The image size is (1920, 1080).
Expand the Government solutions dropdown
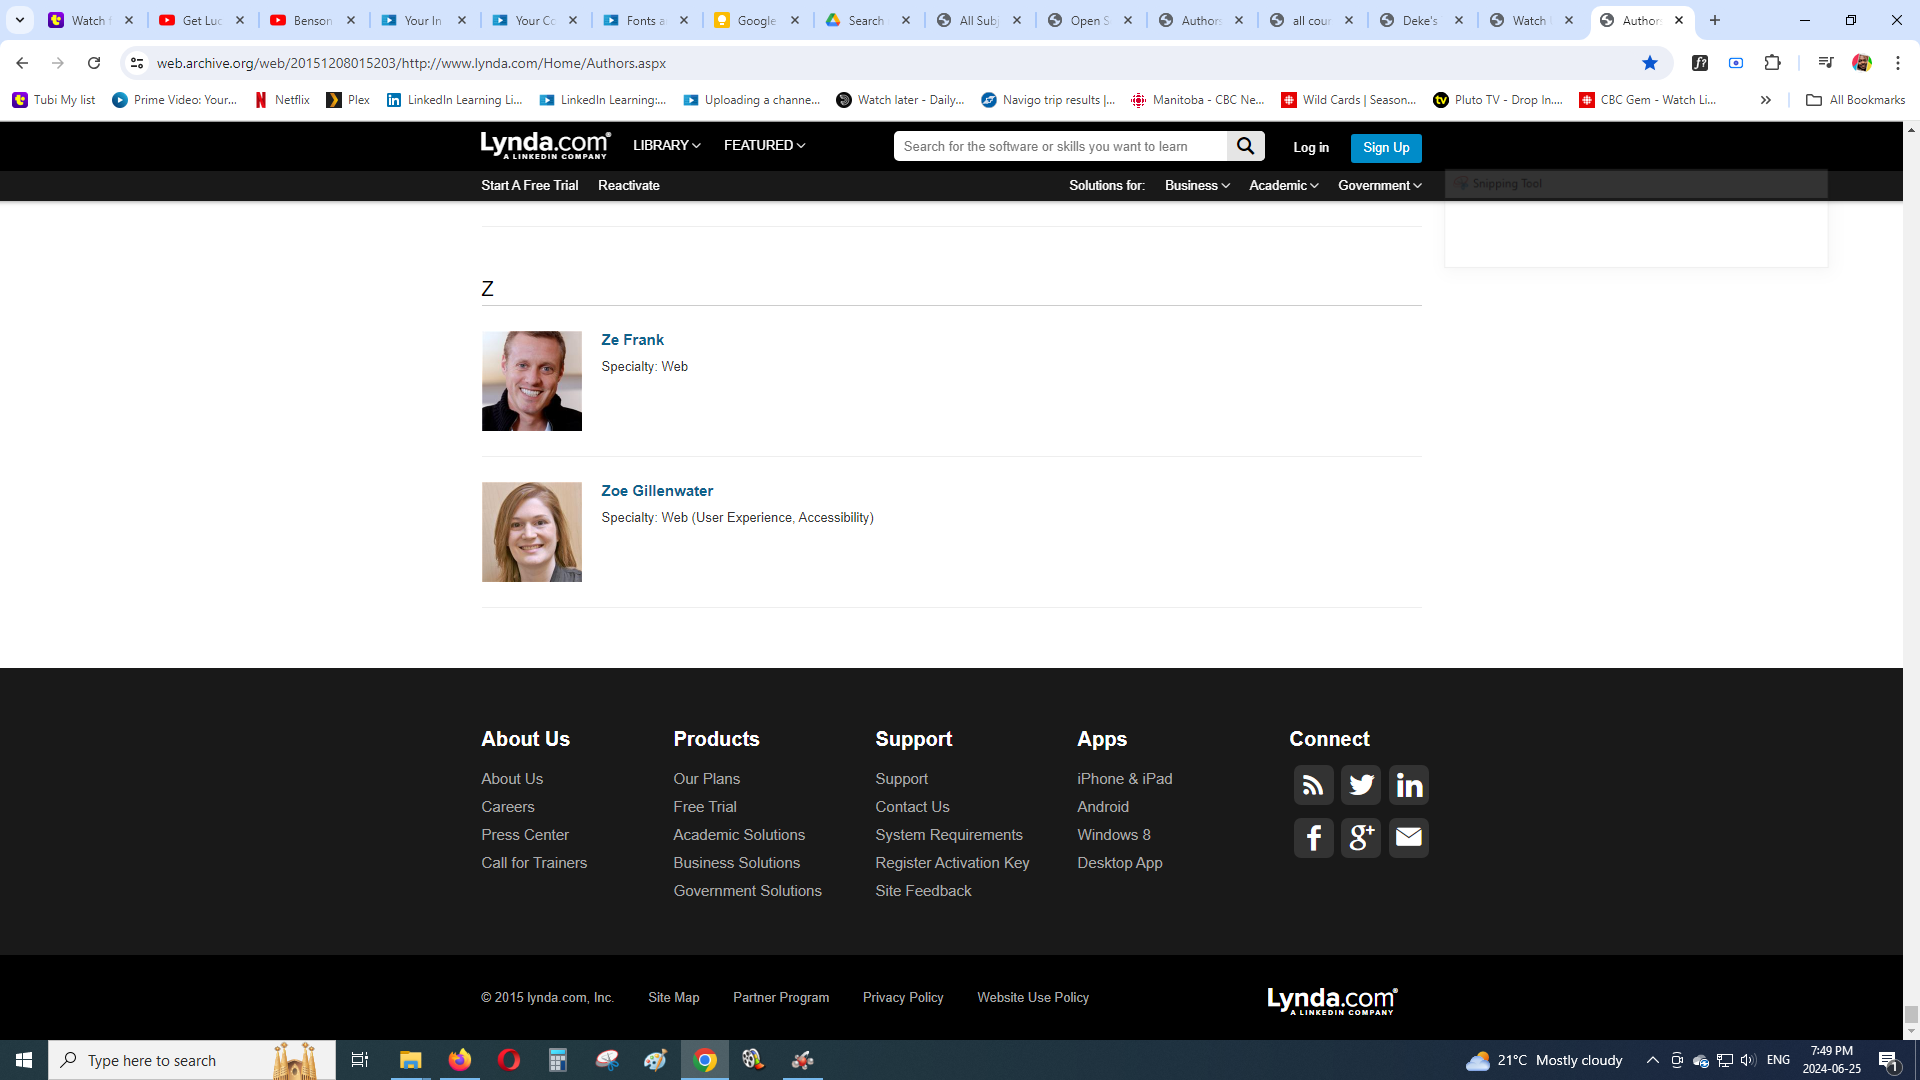coord(1379,185)
